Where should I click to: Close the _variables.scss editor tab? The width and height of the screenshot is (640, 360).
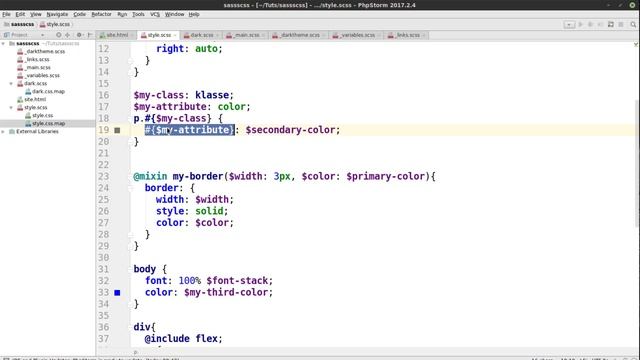(x=379, y=36)
